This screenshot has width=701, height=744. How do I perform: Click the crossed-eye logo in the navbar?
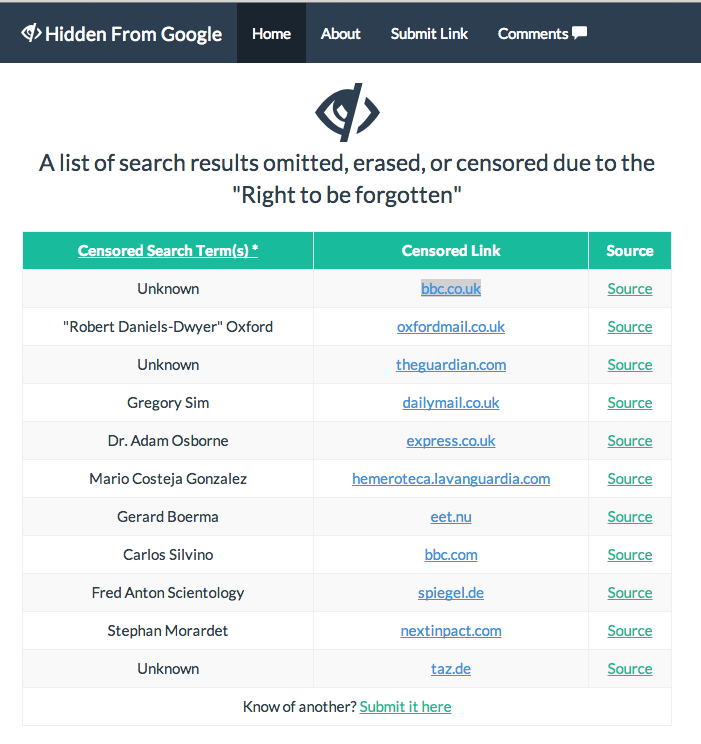(31, 33)
